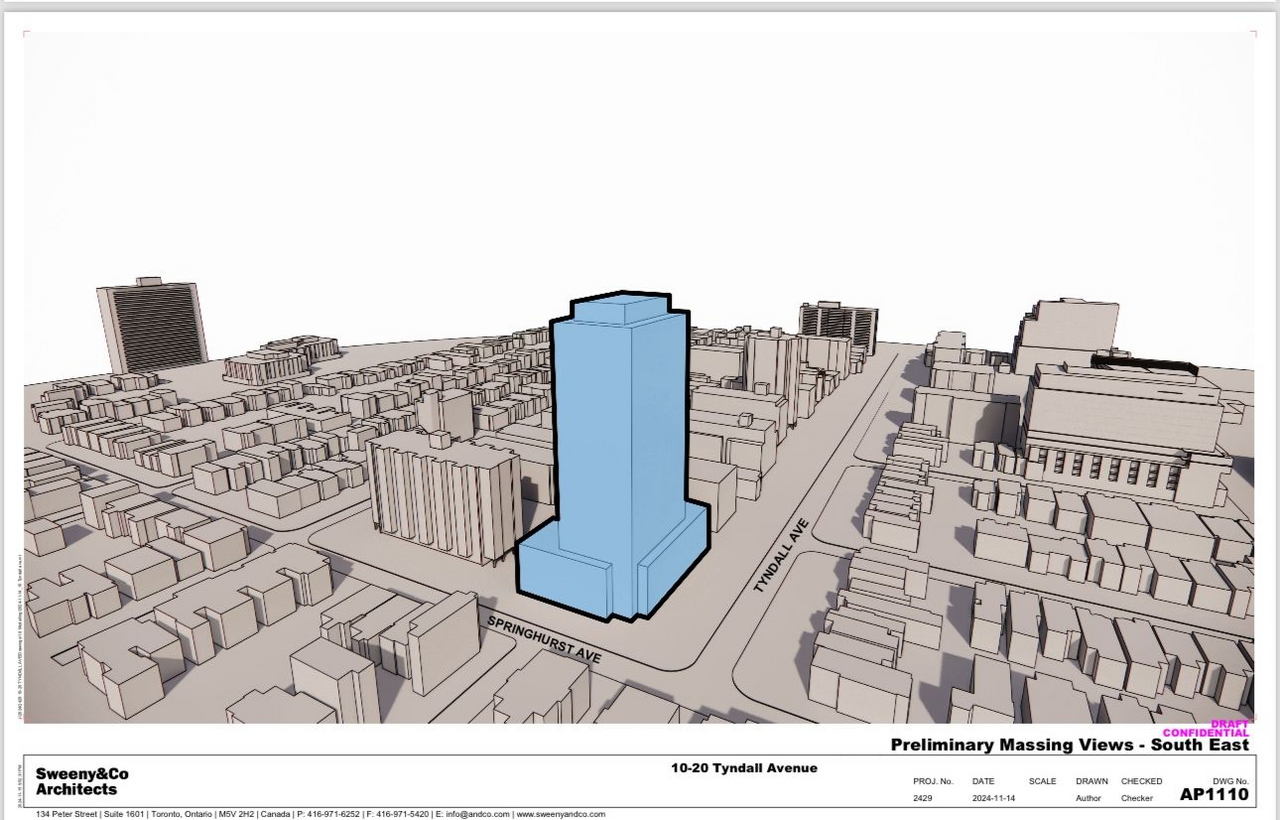Screen dimensions: 1280x820
Task: Click the pink DRAFT CONFIDENTIAL stamp
Action: pos(1205,729)
